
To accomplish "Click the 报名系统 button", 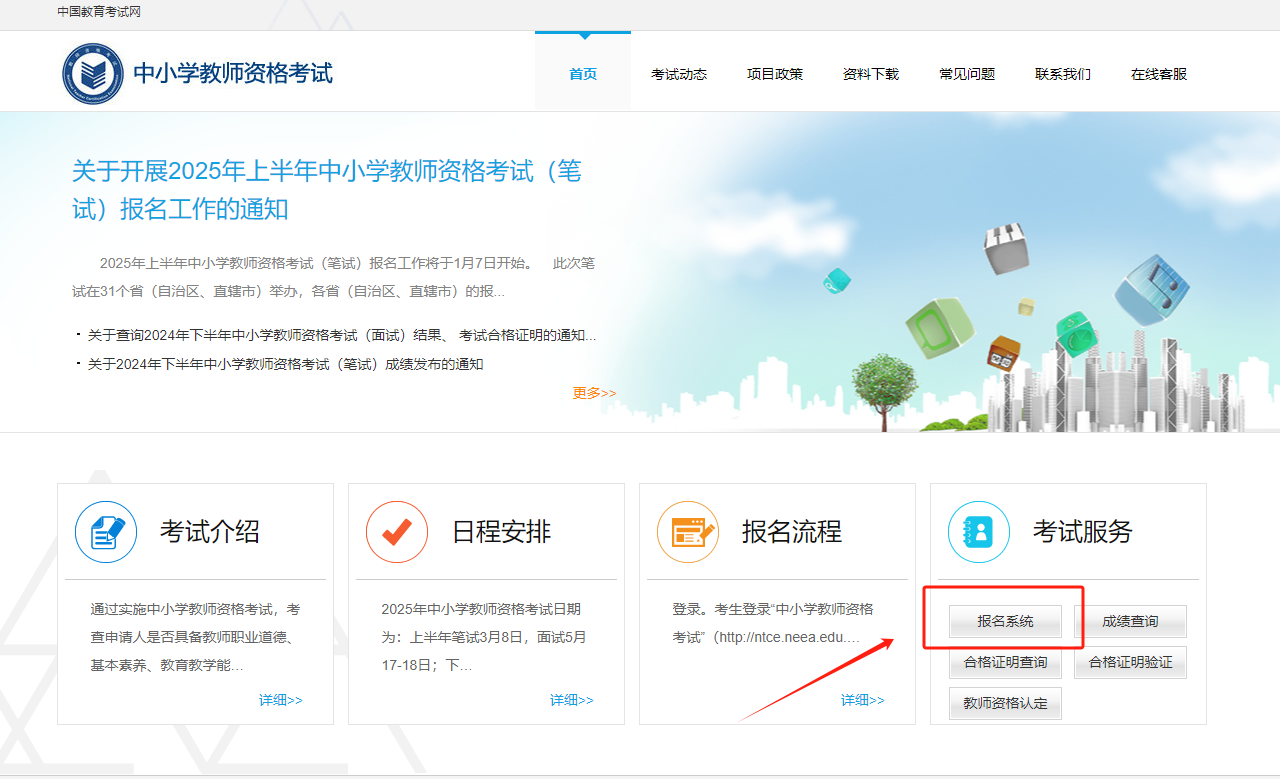I will coord(1005,622).
